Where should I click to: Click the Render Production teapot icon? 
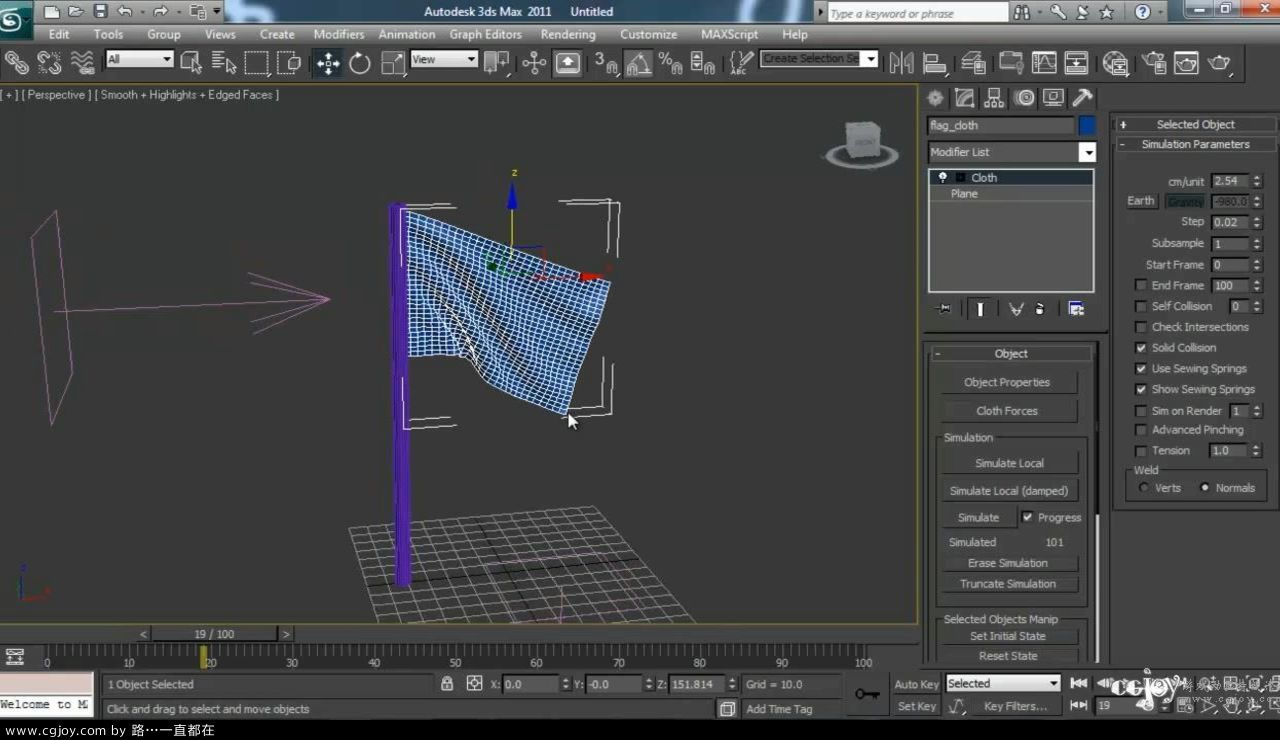coord(1219,63)
